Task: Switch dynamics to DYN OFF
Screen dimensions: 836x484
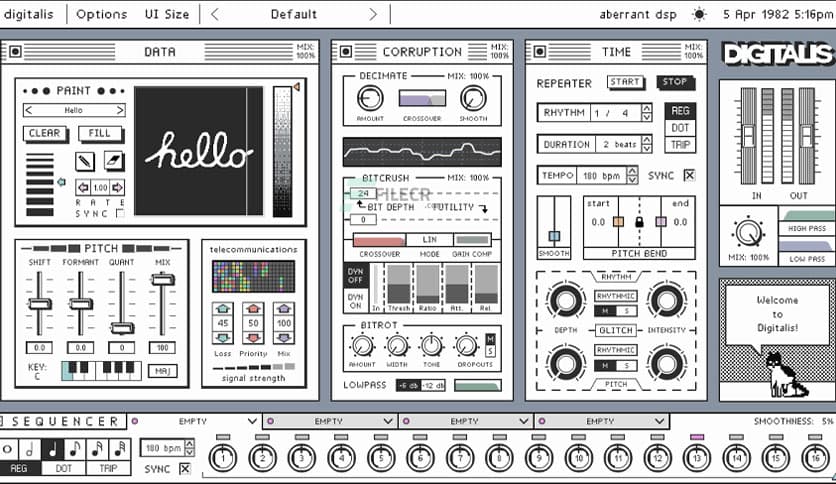Action: (x=356, y=276)
